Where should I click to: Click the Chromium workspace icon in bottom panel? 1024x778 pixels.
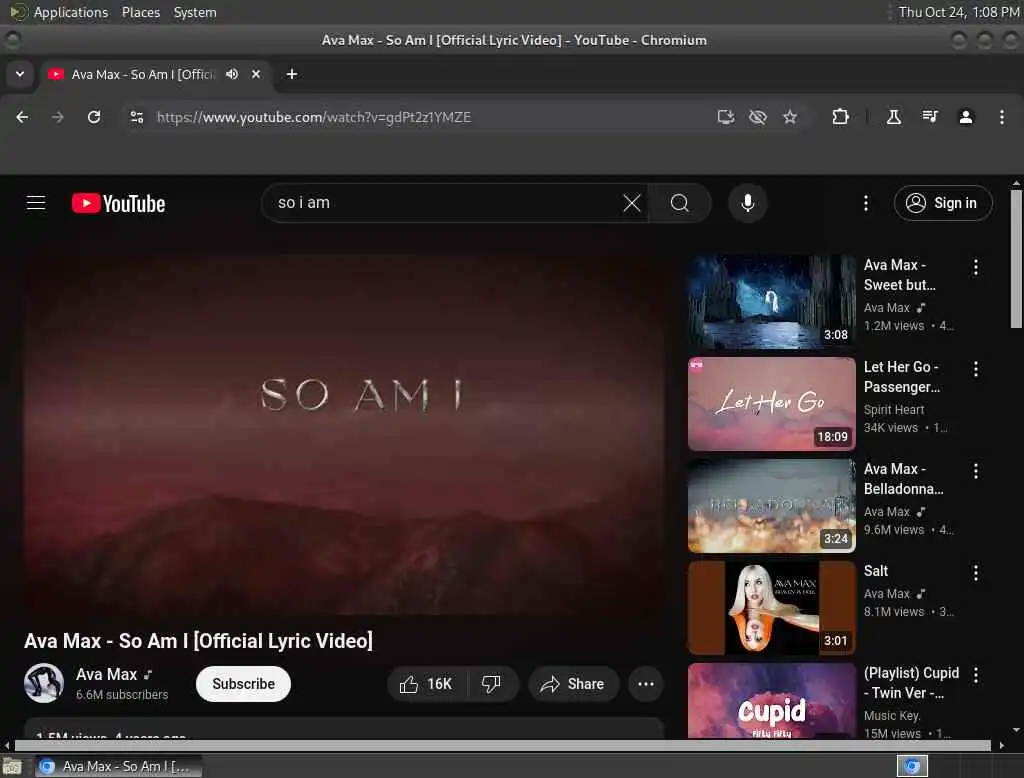(912, 766)
